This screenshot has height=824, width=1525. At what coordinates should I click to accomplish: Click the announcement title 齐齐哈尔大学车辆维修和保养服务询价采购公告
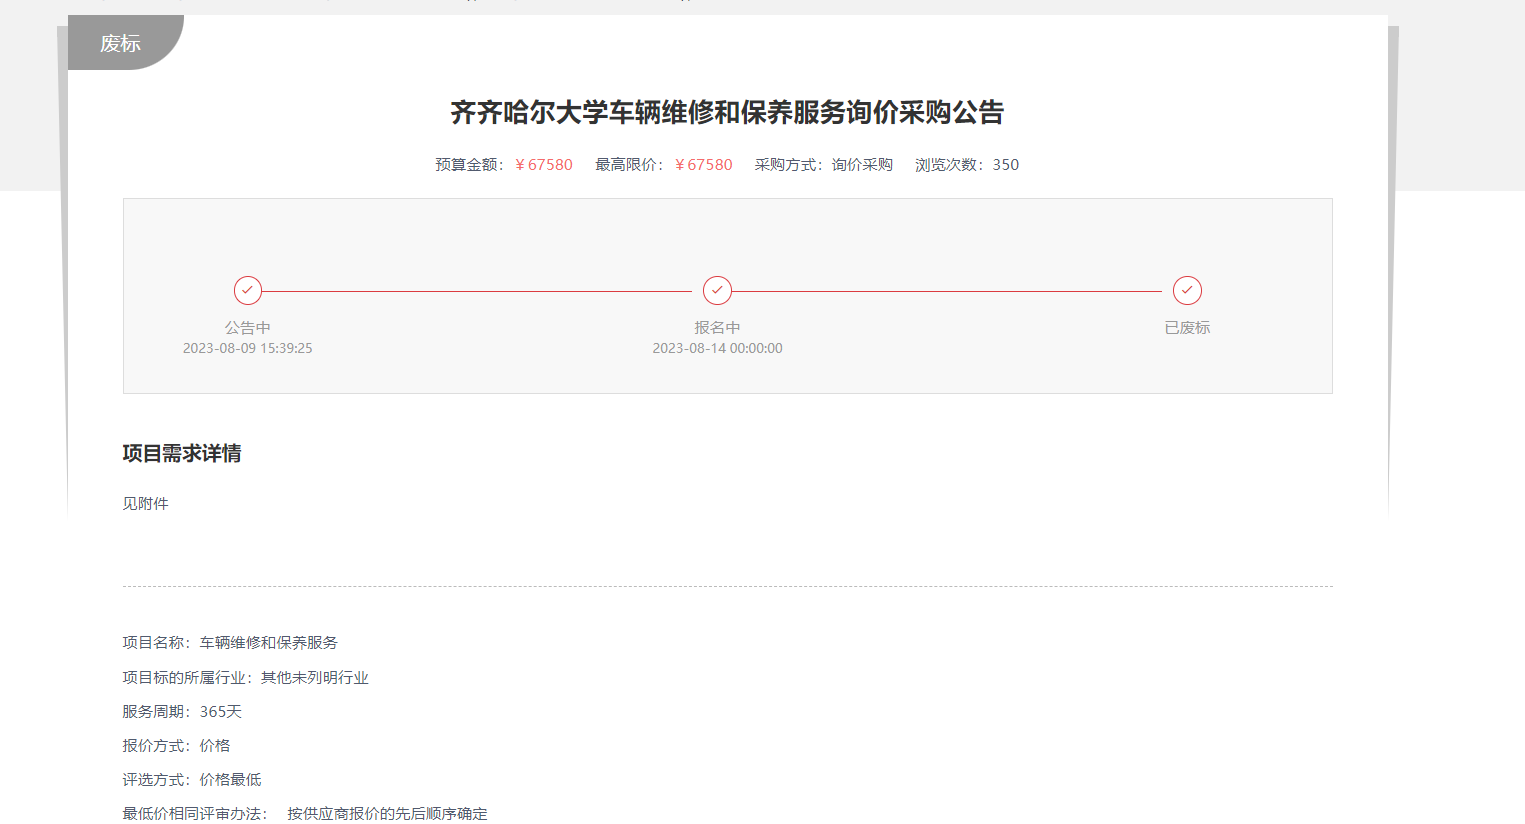click(727, 112)
